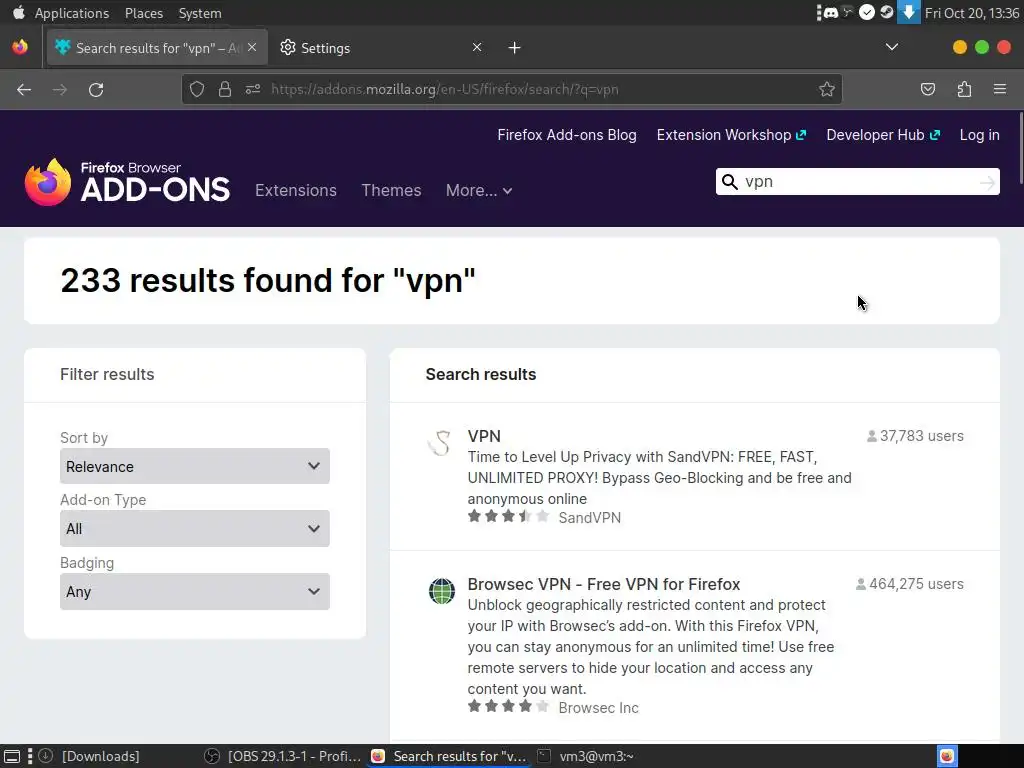The height and width of the screenshot is (768, 1024).
Task: Click the Browsec Inc author name
Action: pos(598,708)
